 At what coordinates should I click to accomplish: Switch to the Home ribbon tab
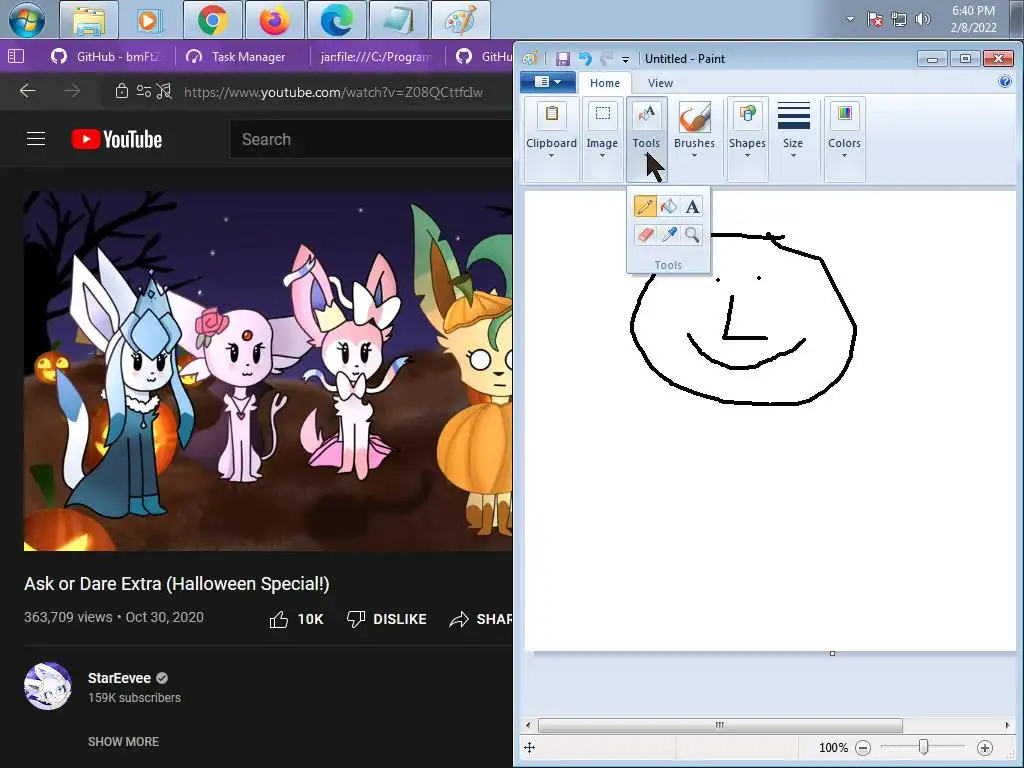coord(605,83)
